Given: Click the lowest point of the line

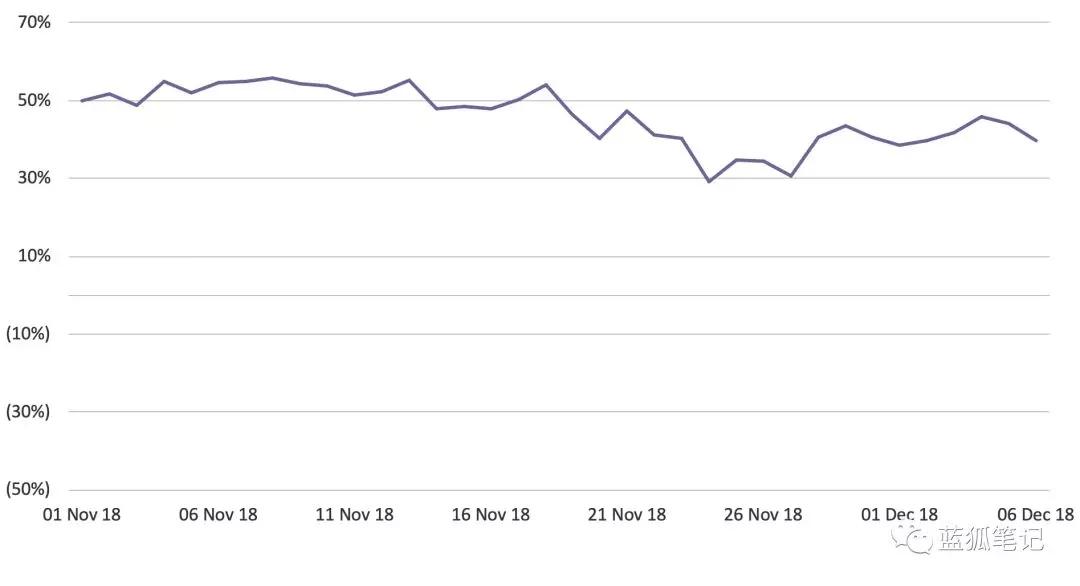Looking at the screenshot, I should [x=709, y=182].
